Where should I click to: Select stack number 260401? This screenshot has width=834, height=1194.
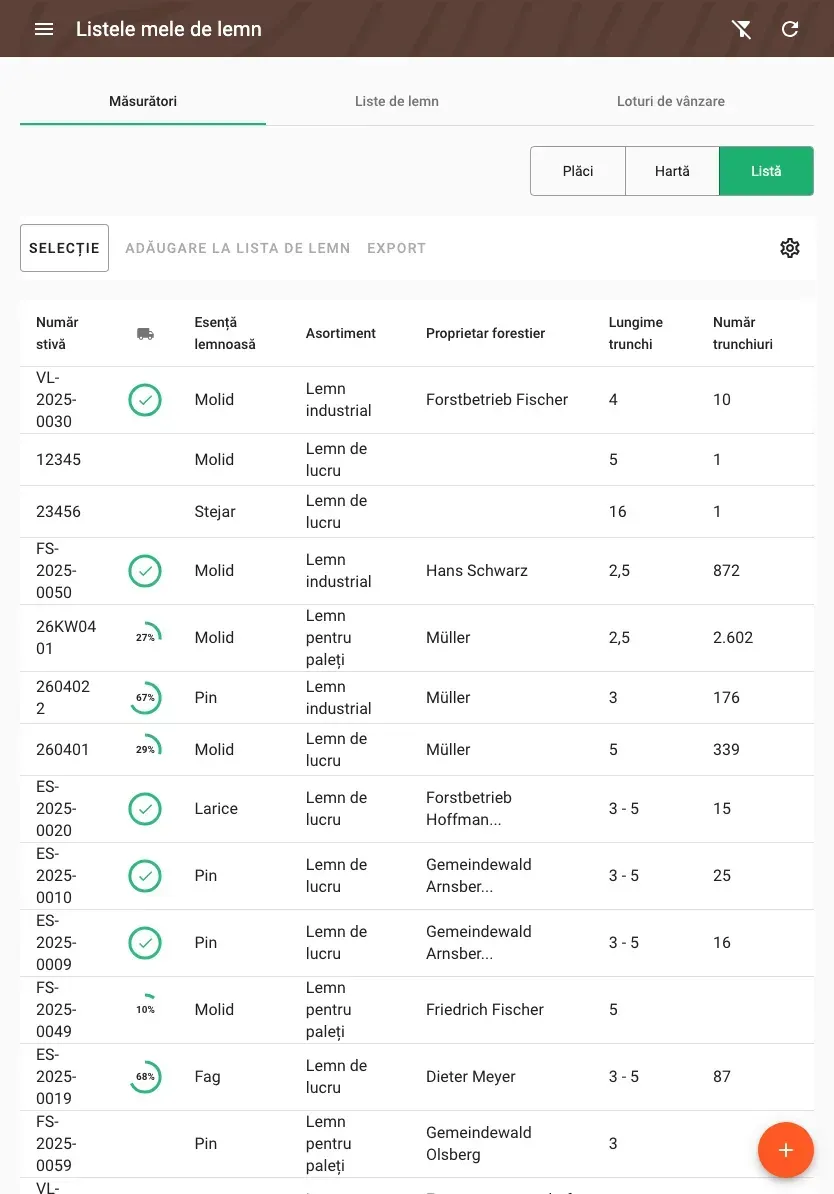[x=62, y=749]
